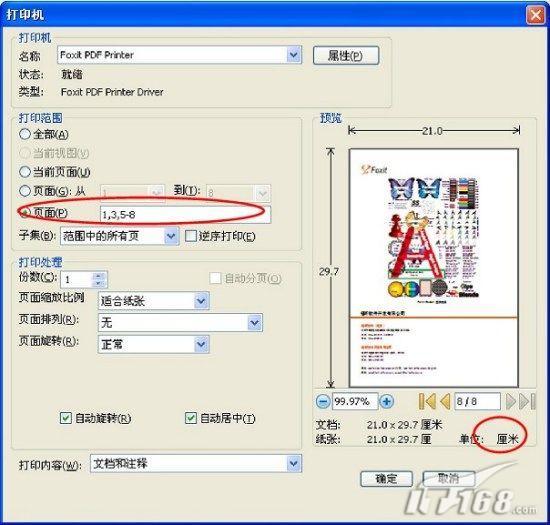Click the document preview thumbnail

tap(434, 268)
